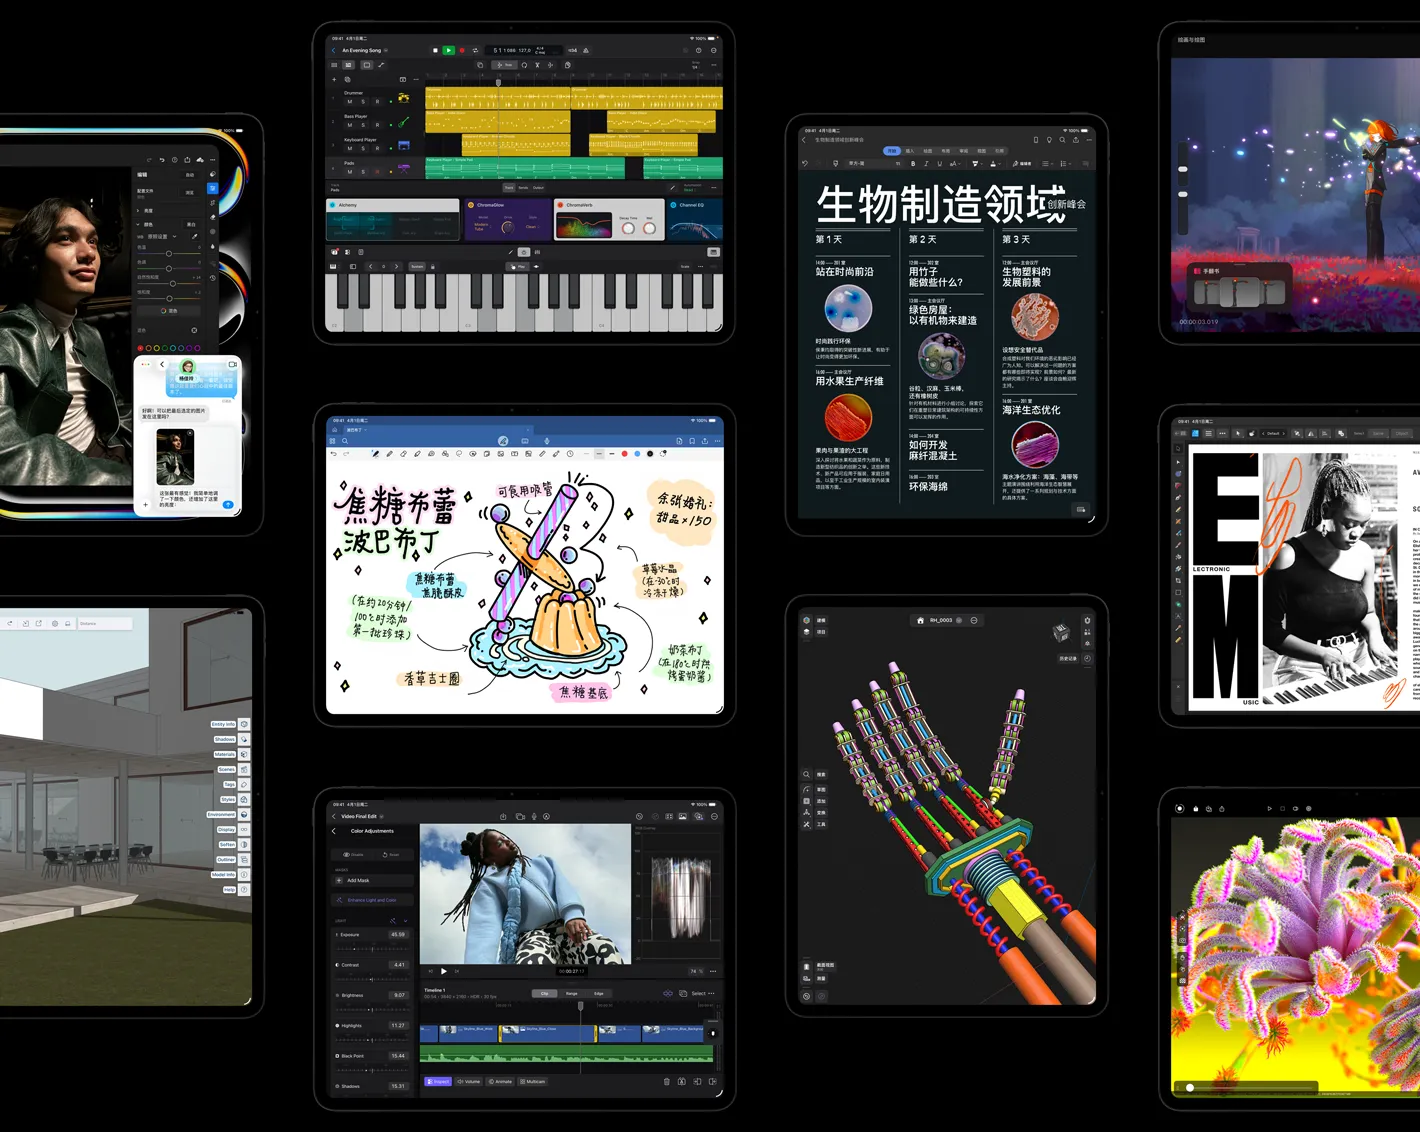
Task: Collapse the Light adjustments section chevron
Action: pos(405,921)
